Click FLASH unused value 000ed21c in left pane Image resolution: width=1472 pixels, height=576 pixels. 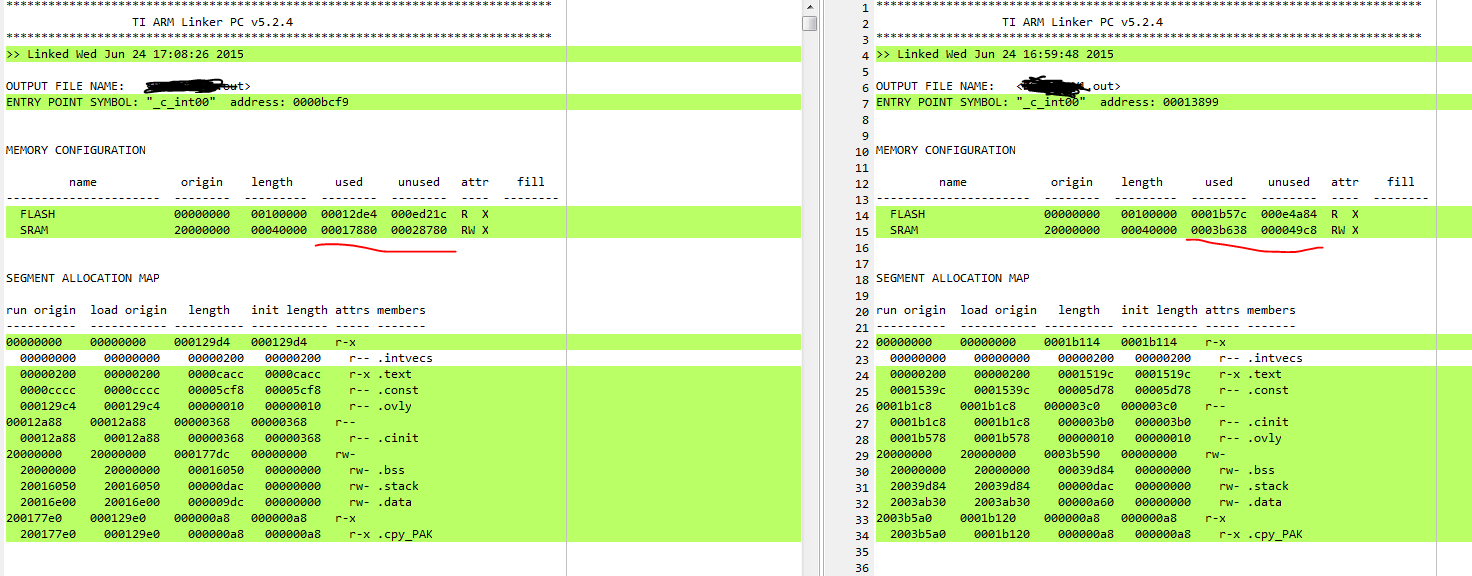coord(419,214)
